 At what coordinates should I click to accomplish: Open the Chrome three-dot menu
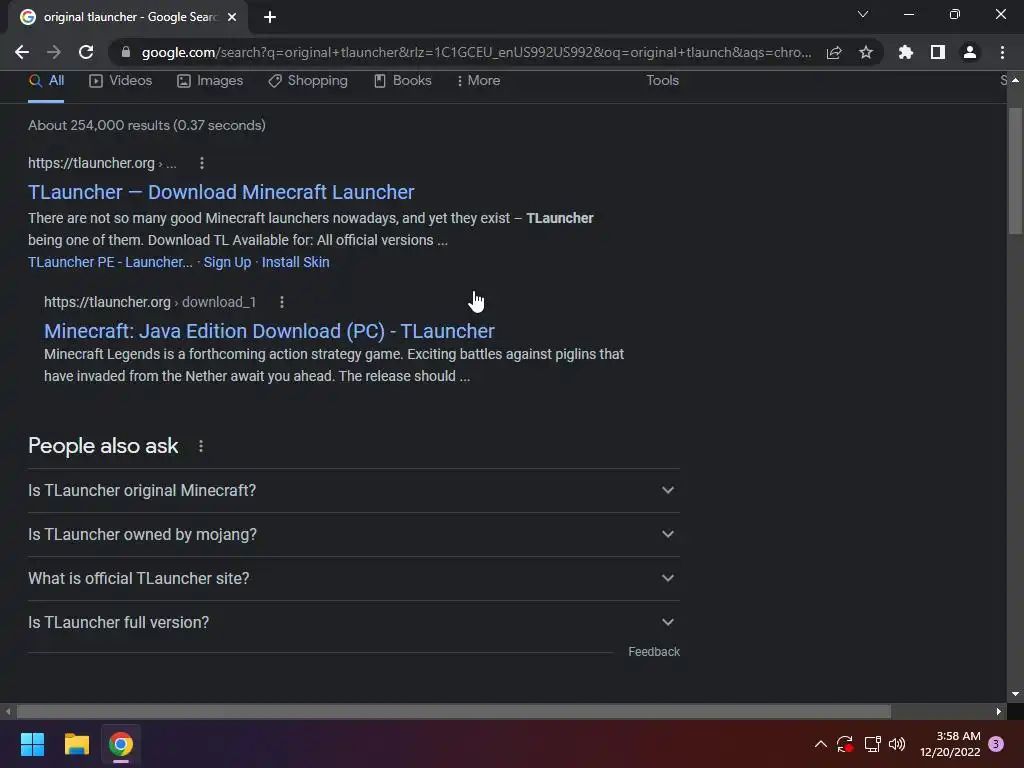(x=1002, y=52)
